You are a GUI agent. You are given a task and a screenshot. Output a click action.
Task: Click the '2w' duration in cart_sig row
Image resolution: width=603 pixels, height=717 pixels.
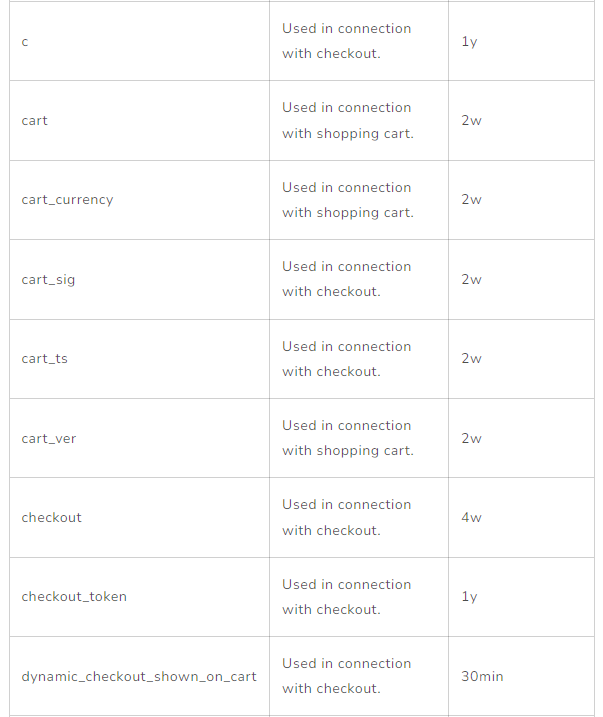coord(471,280)
